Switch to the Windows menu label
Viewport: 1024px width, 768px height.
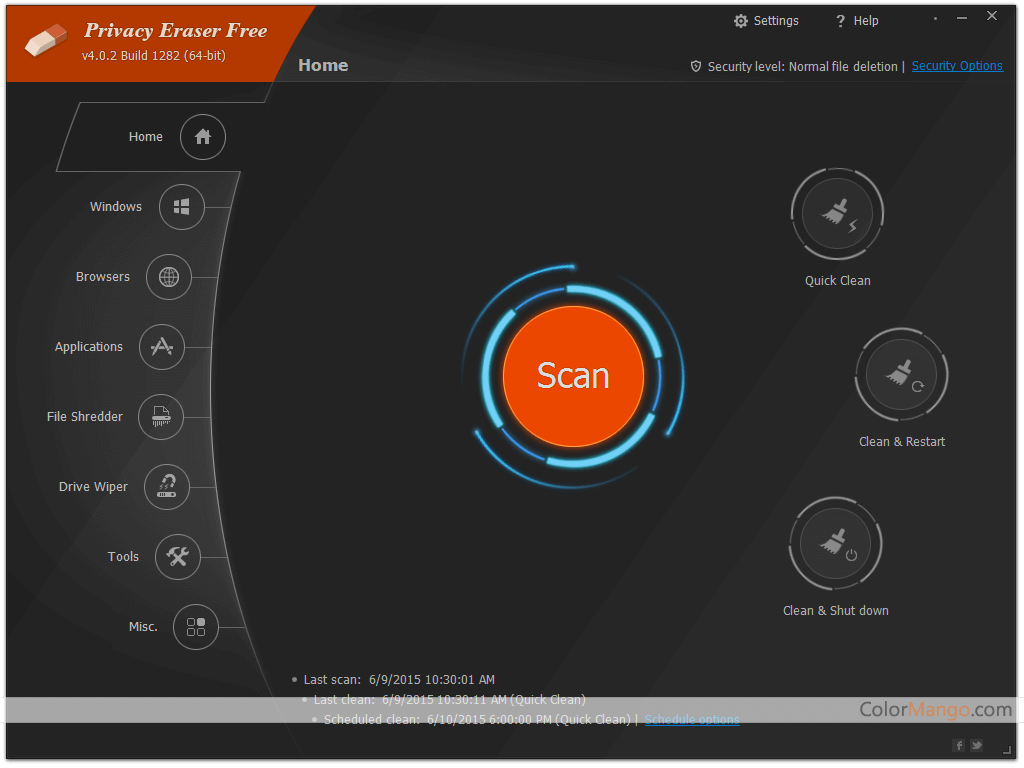(116, 206)
